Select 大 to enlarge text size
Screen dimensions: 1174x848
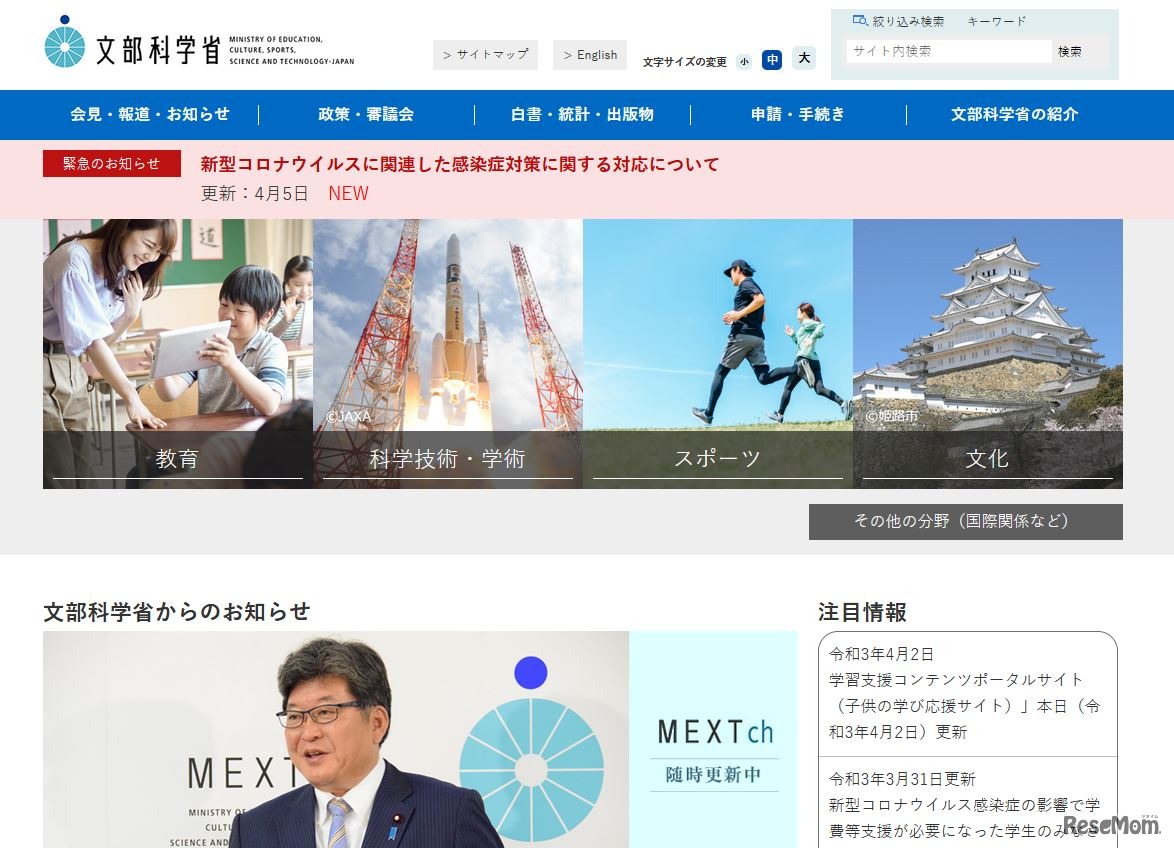pyautogui.click(x=802, y=59)
